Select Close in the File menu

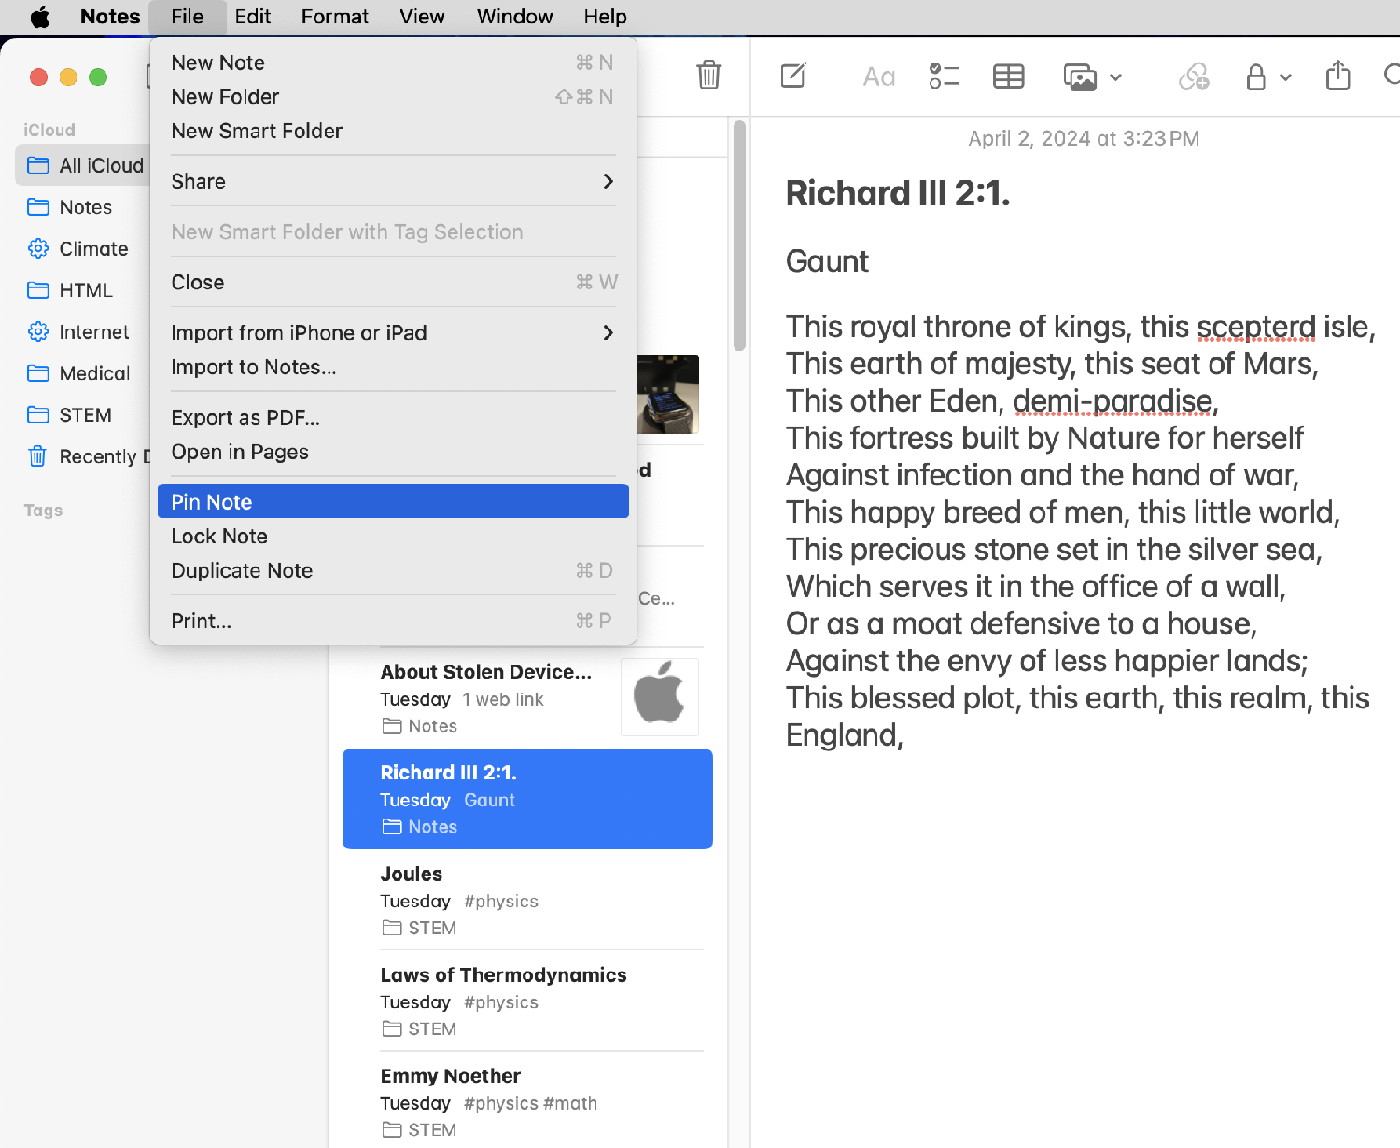(x=393, y=282)
